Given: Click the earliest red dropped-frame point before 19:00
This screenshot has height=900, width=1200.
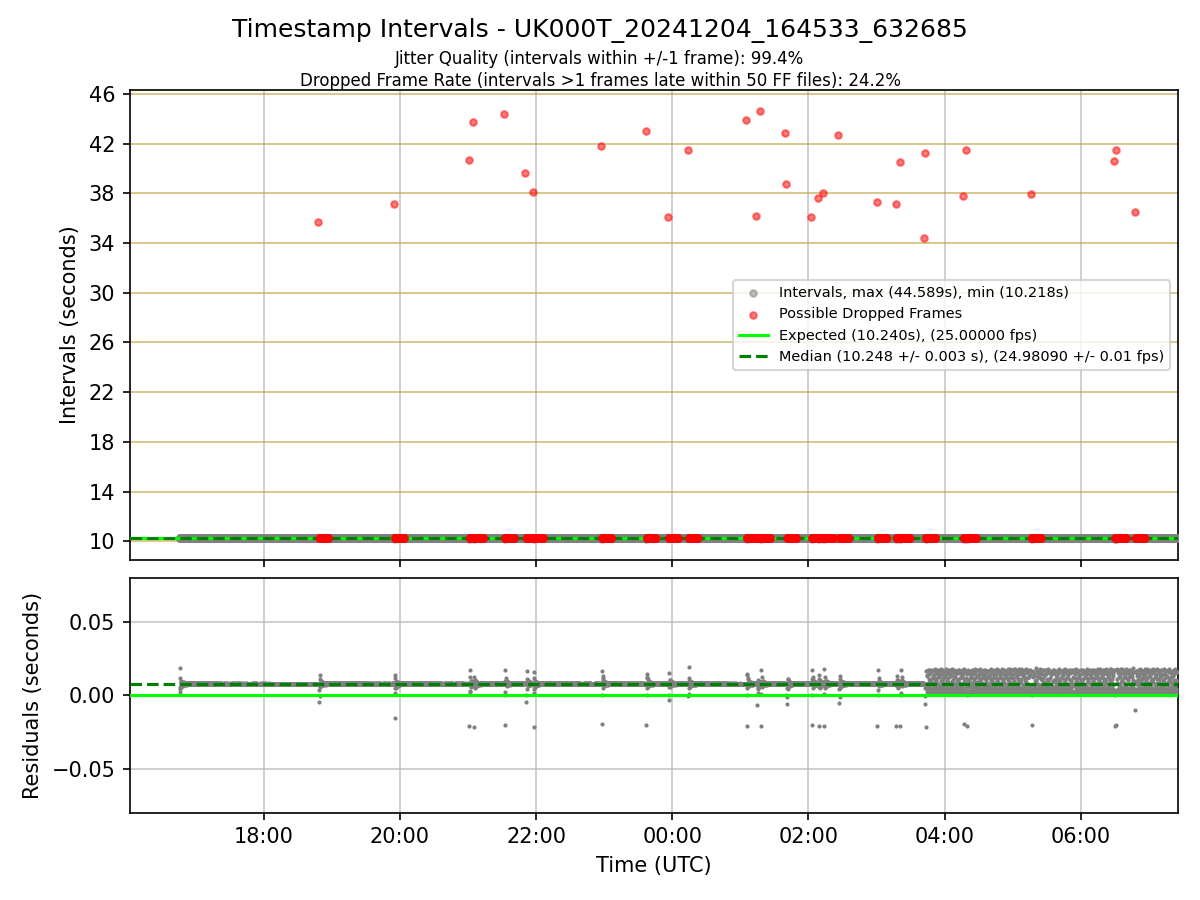Looking at the screenshot, I should [318, 222].
